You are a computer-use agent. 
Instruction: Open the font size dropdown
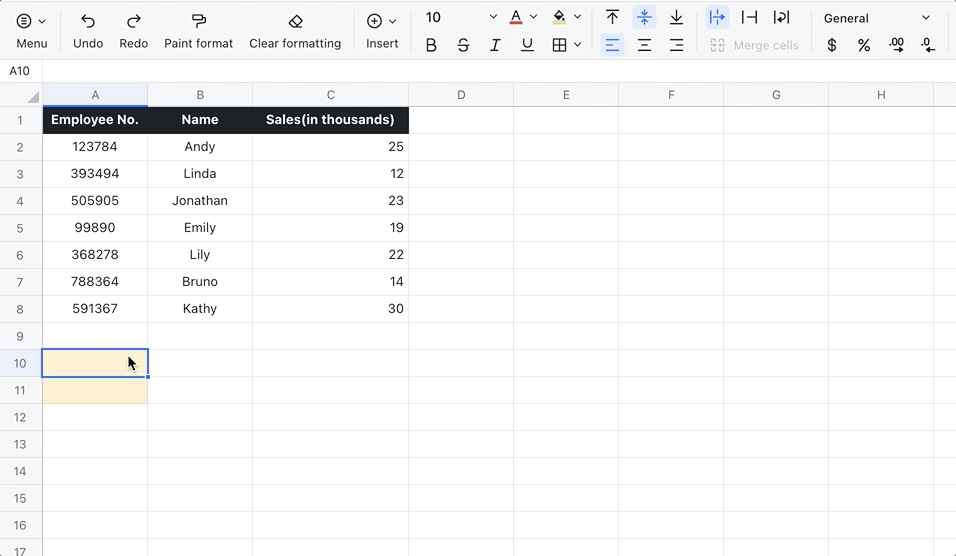[x=493, y=18]
